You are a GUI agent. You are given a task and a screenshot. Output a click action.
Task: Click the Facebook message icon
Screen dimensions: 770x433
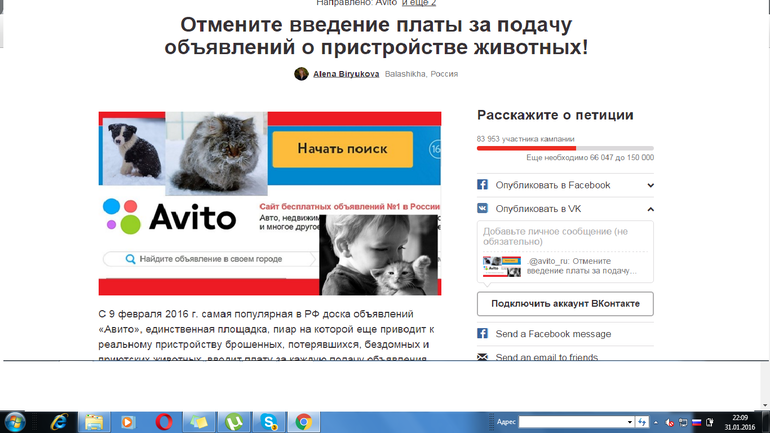[482, 334]
